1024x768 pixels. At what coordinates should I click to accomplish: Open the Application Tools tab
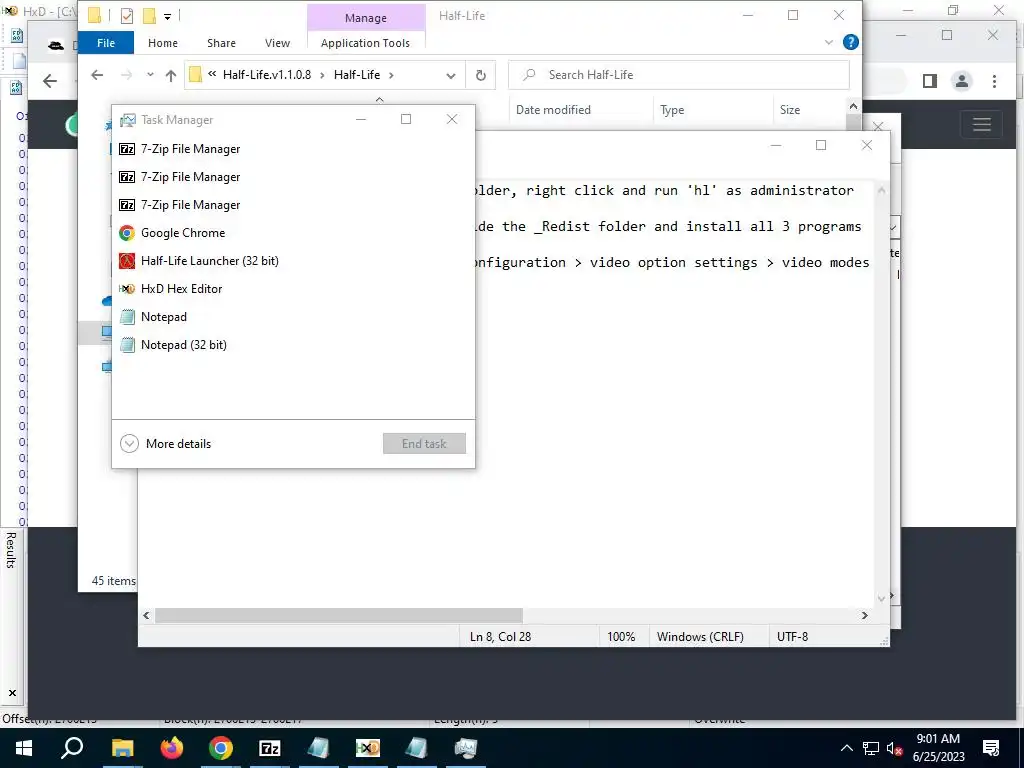click(x=366, y=43)
